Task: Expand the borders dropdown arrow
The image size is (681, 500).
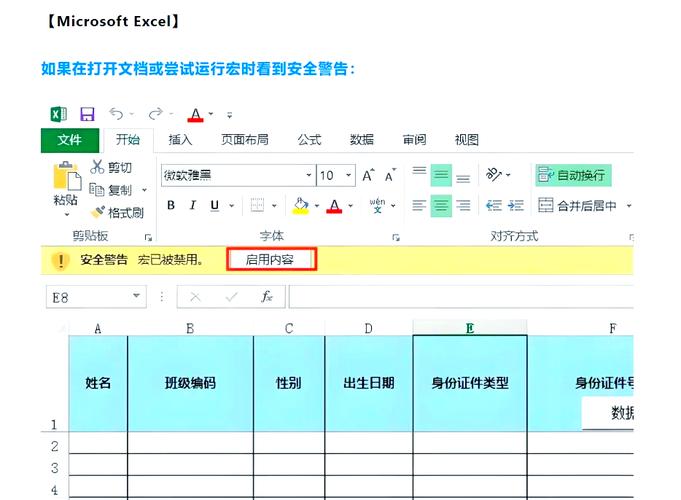Action: click(x=274, y=205)
